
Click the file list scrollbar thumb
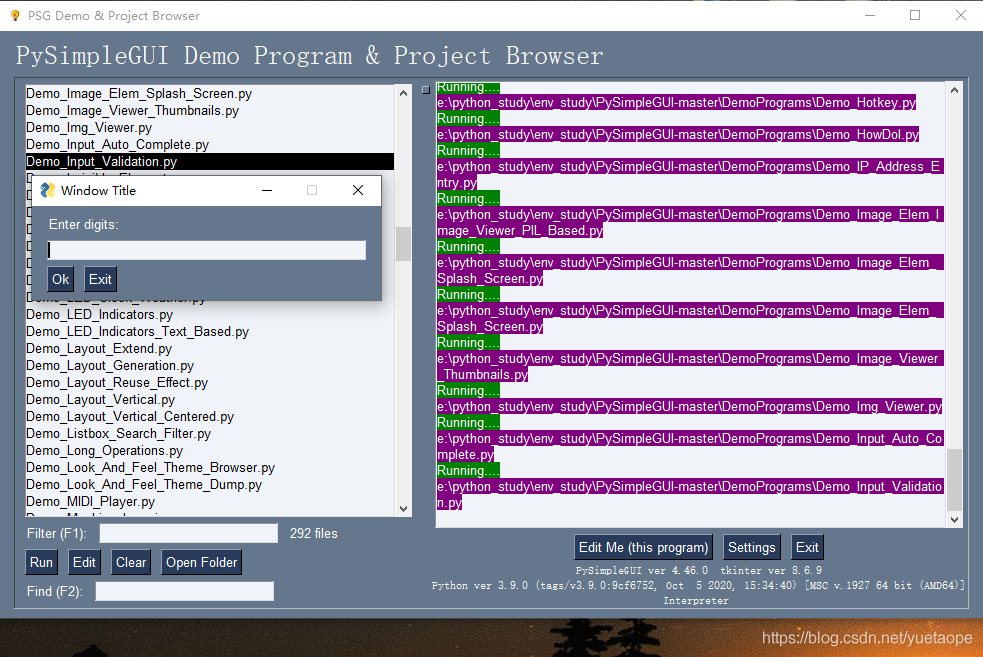point(404,244)
